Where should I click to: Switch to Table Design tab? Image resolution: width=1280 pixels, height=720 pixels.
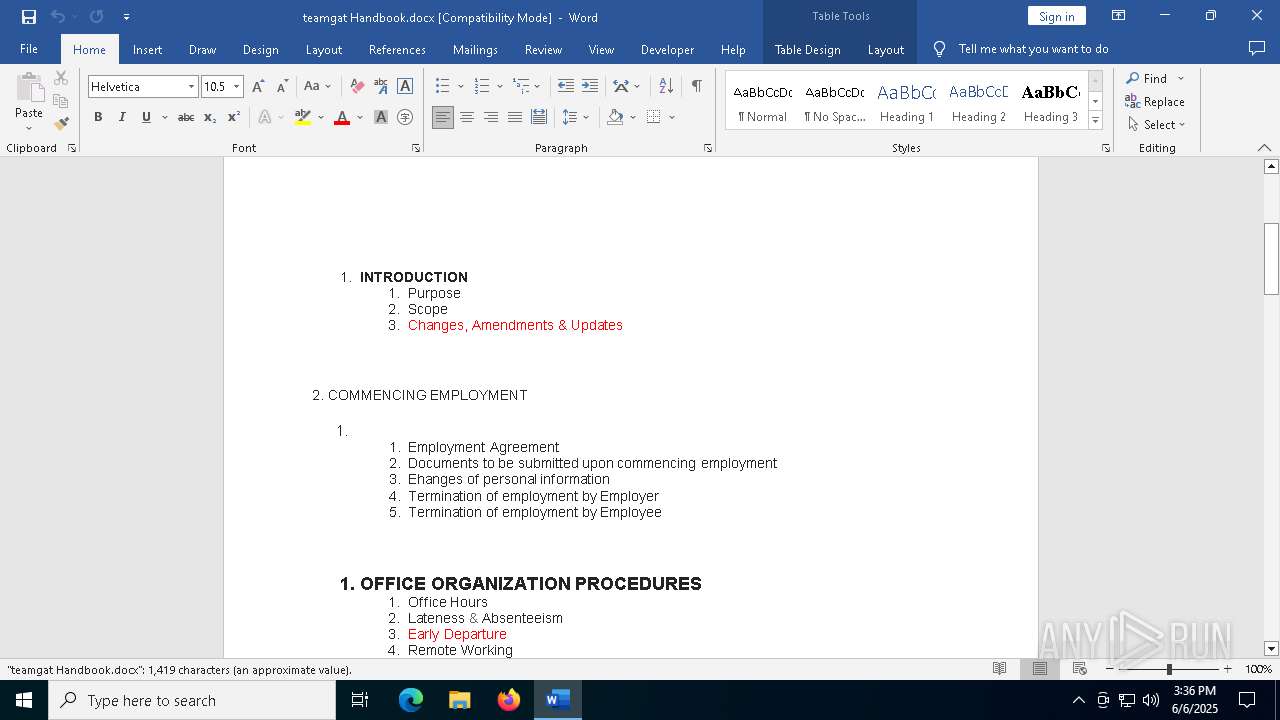pos(807,49)
